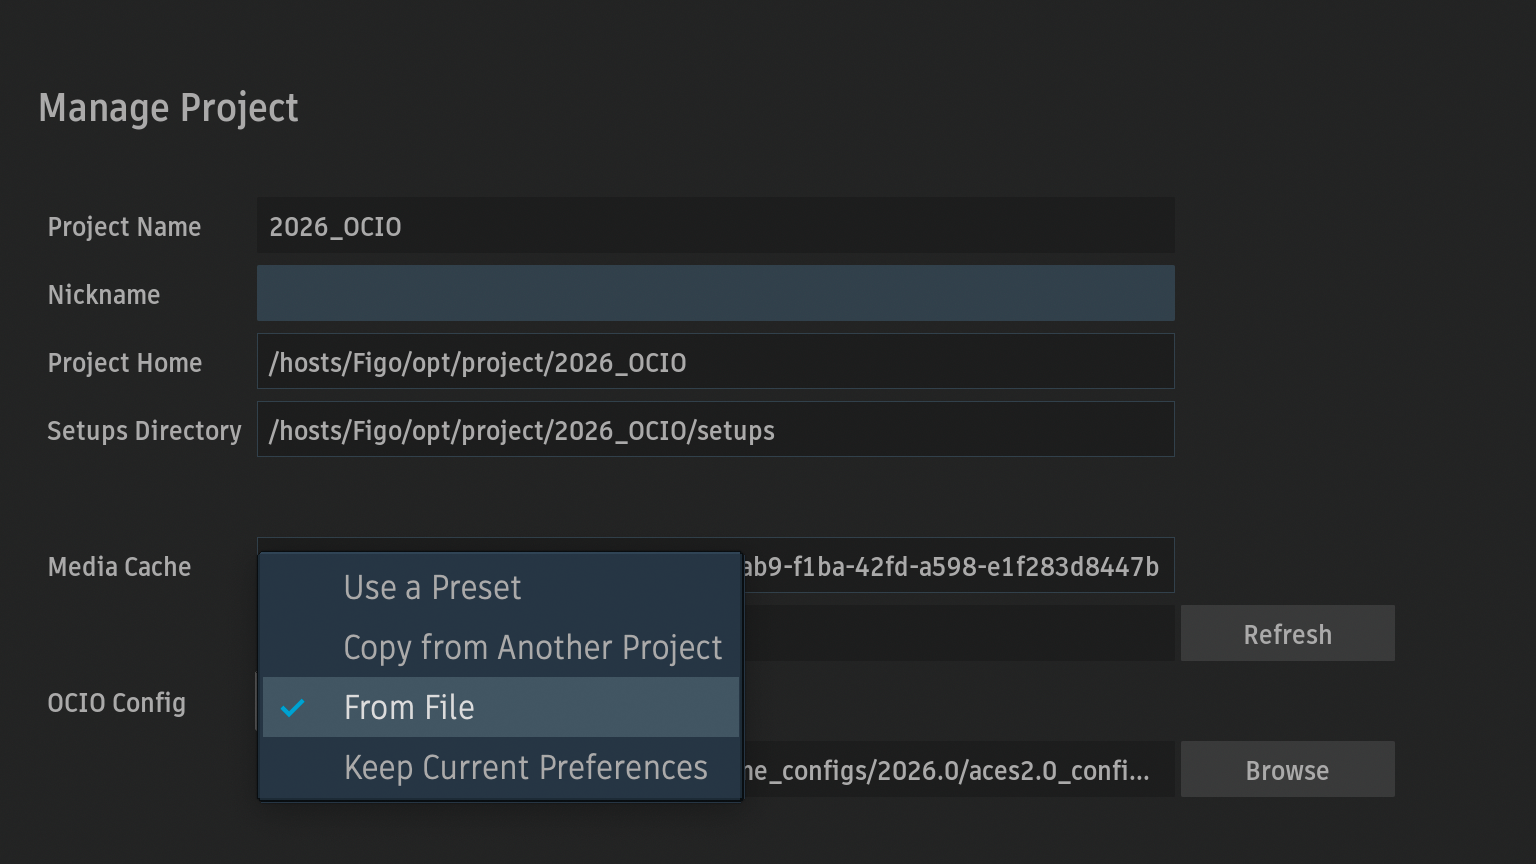Click the Project Name label
The height and width of the screenshot is (864, 1536).
pos(124,227)
